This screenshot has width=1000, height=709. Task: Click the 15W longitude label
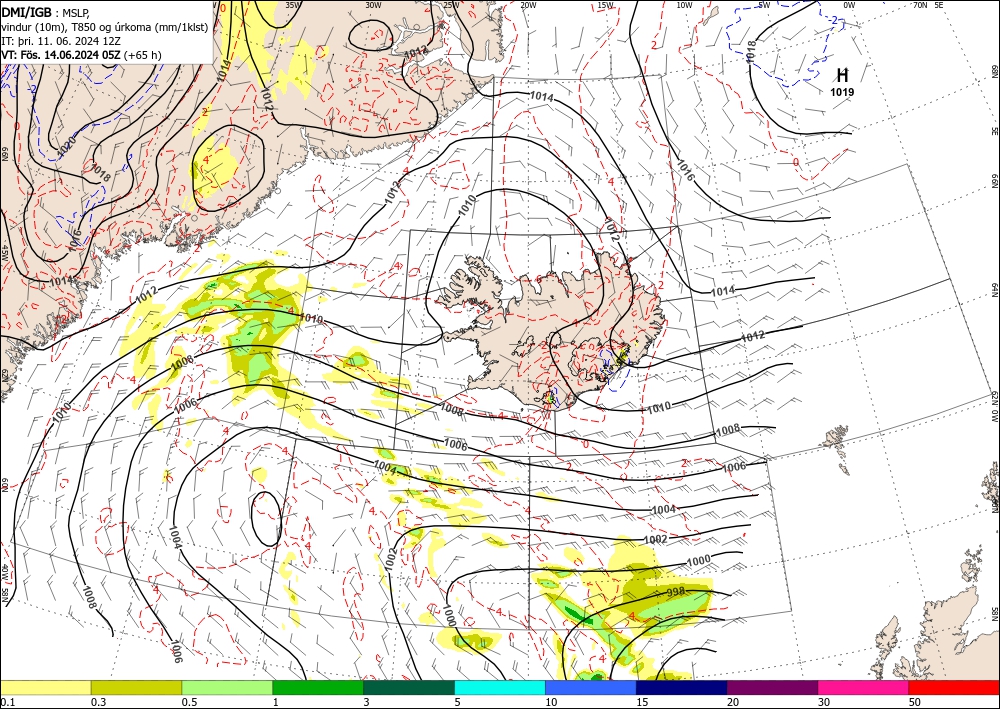(x=606, y=5)
